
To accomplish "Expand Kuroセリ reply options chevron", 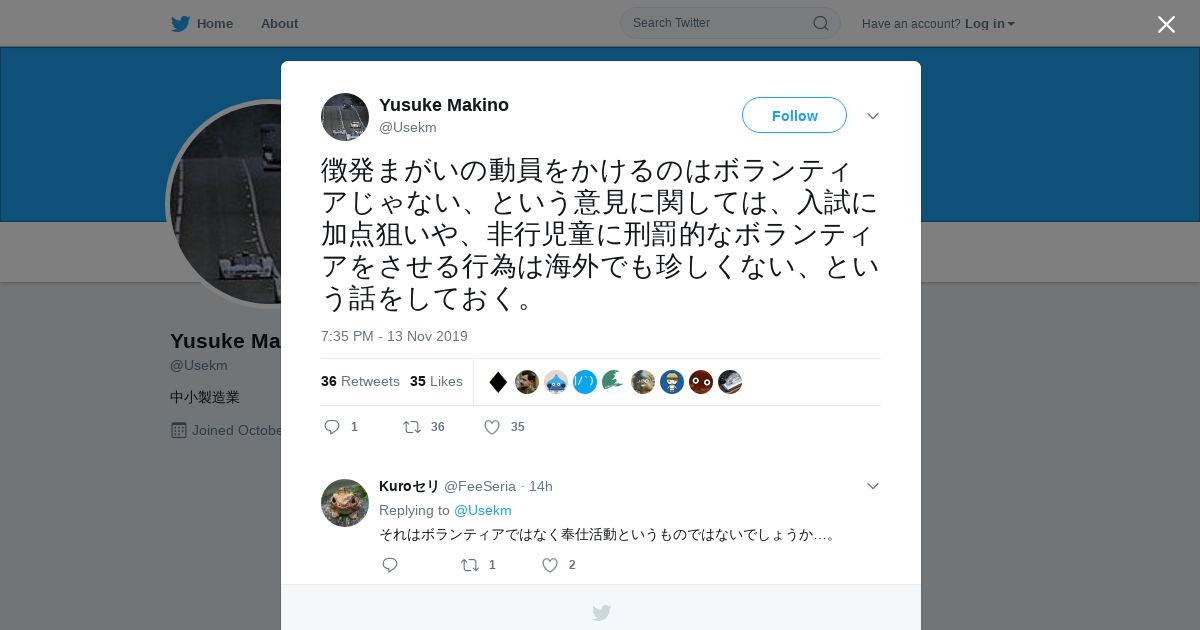I will [x=872, y=486].
